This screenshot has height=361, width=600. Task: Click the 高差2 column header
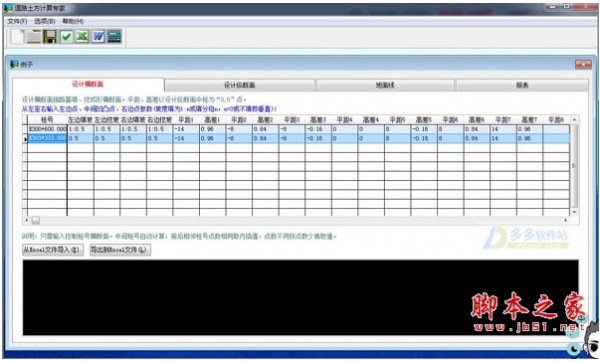point(265,120)
